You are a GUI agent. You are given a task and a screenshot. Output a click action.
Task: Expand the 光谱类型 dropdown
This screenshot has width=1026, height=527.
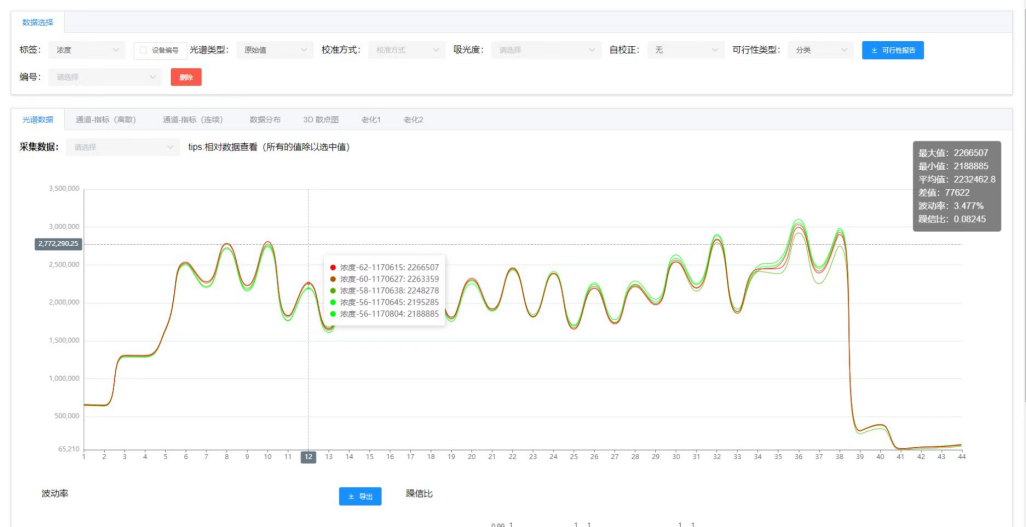pos(275,50)
